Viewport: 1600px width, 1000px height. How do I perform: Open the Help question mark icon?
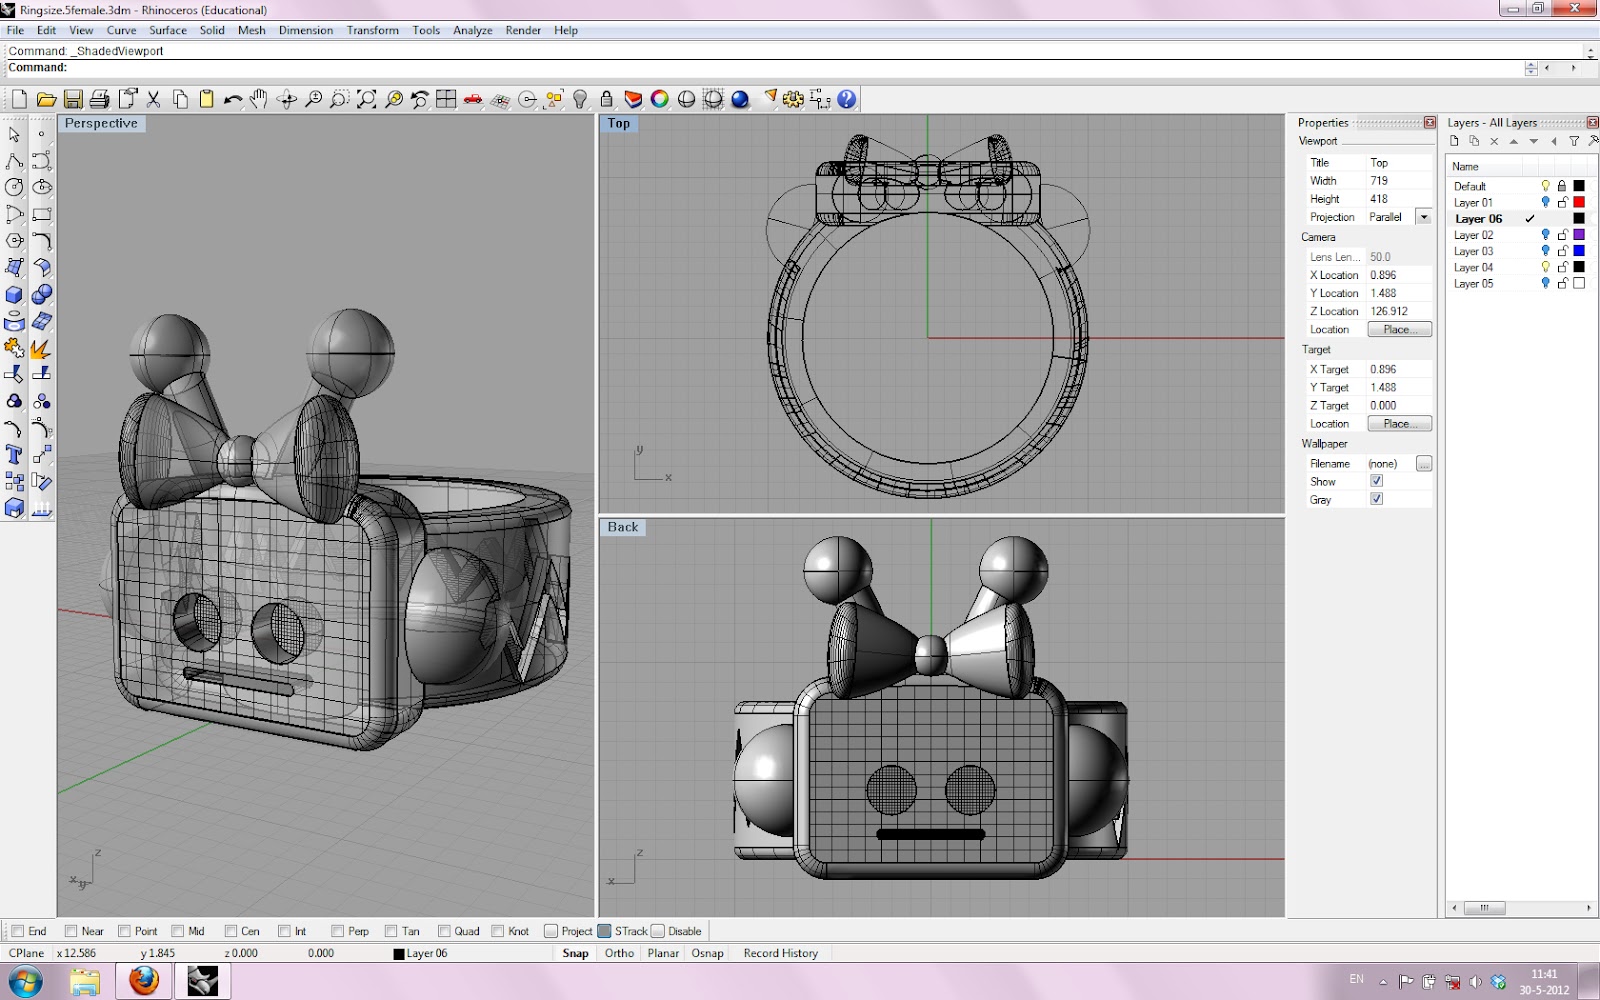pos(847,99)
